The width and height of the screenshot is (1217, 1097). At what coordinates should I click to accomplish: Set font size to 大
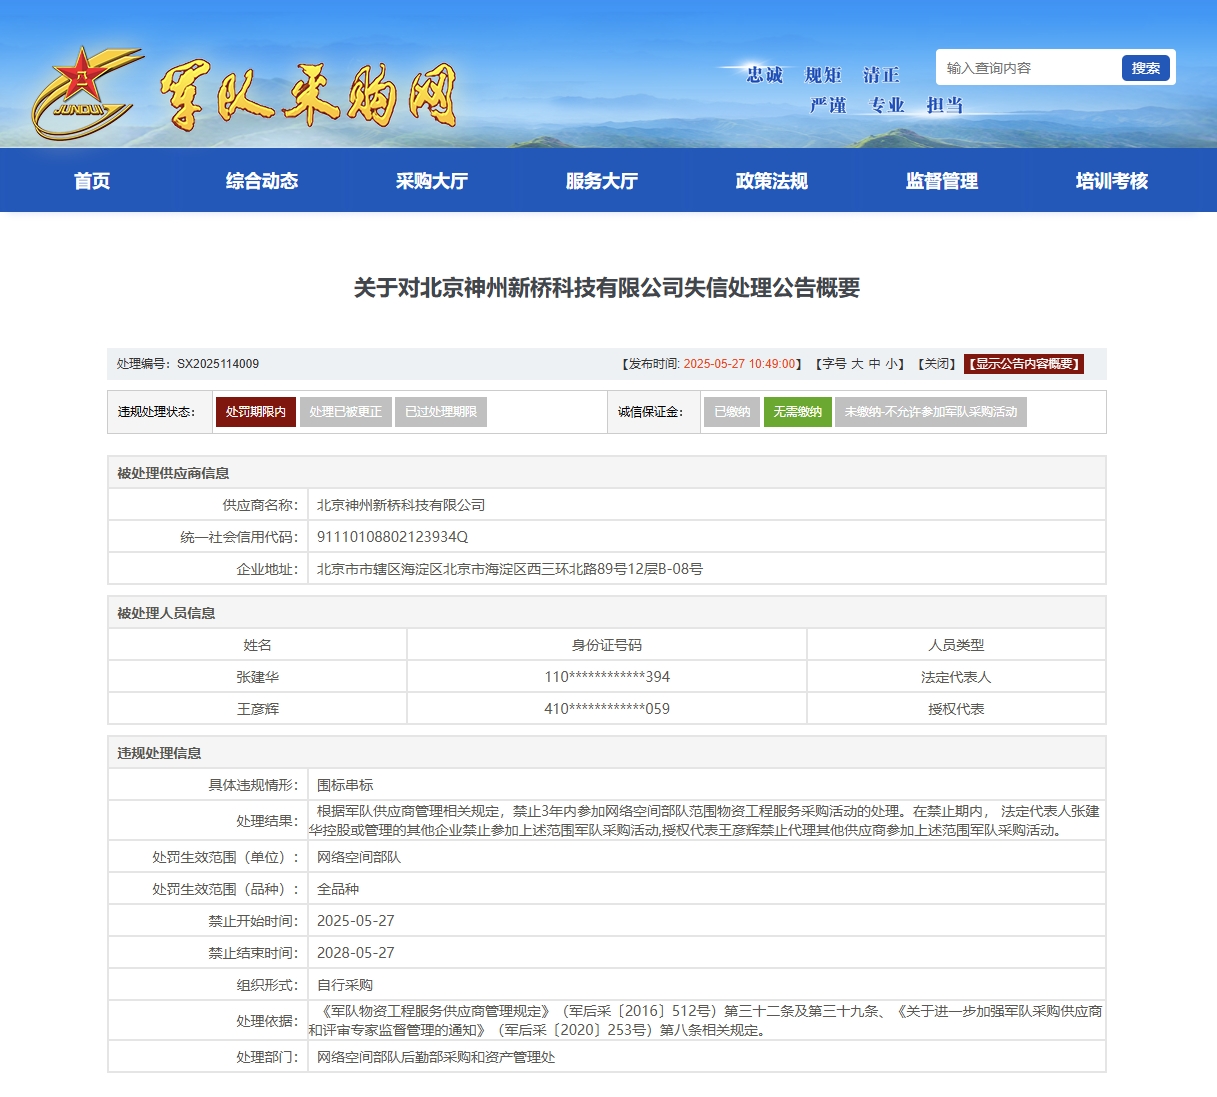pos(857,364)
